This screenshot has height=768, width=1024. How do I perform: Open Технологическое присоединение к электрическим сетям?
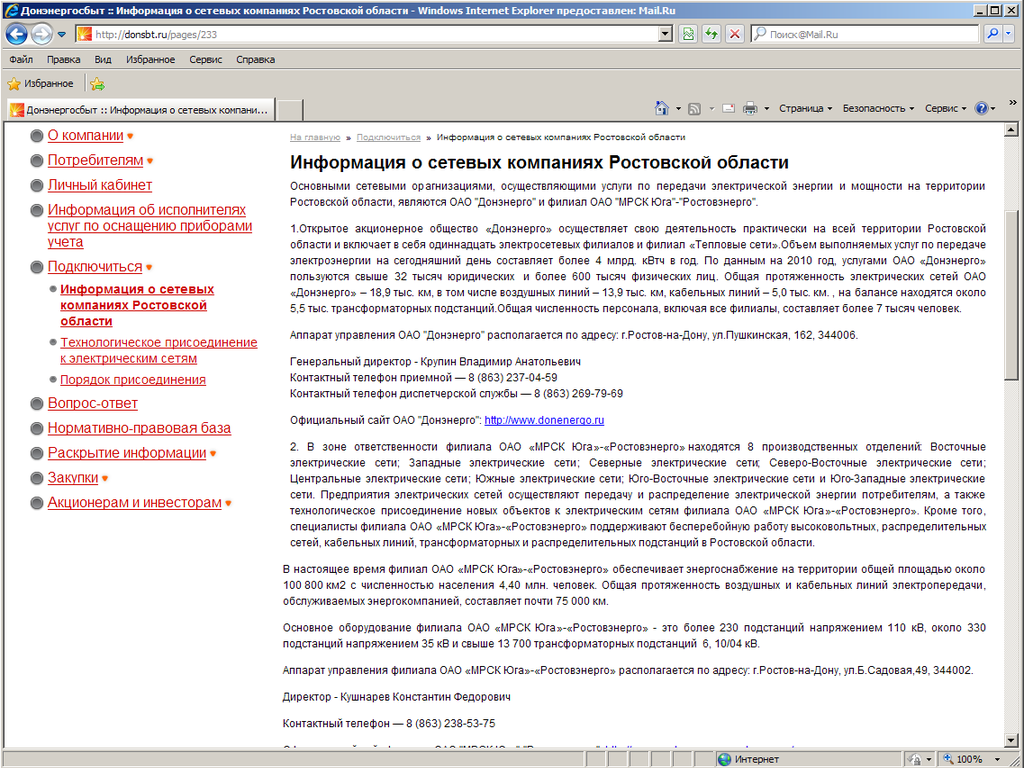[159, 351]
